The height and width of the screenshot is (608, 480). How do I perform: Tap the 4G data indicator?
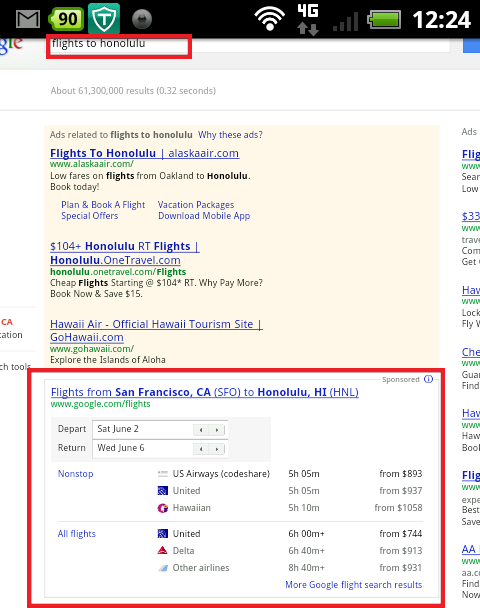(x=308, y=19)
